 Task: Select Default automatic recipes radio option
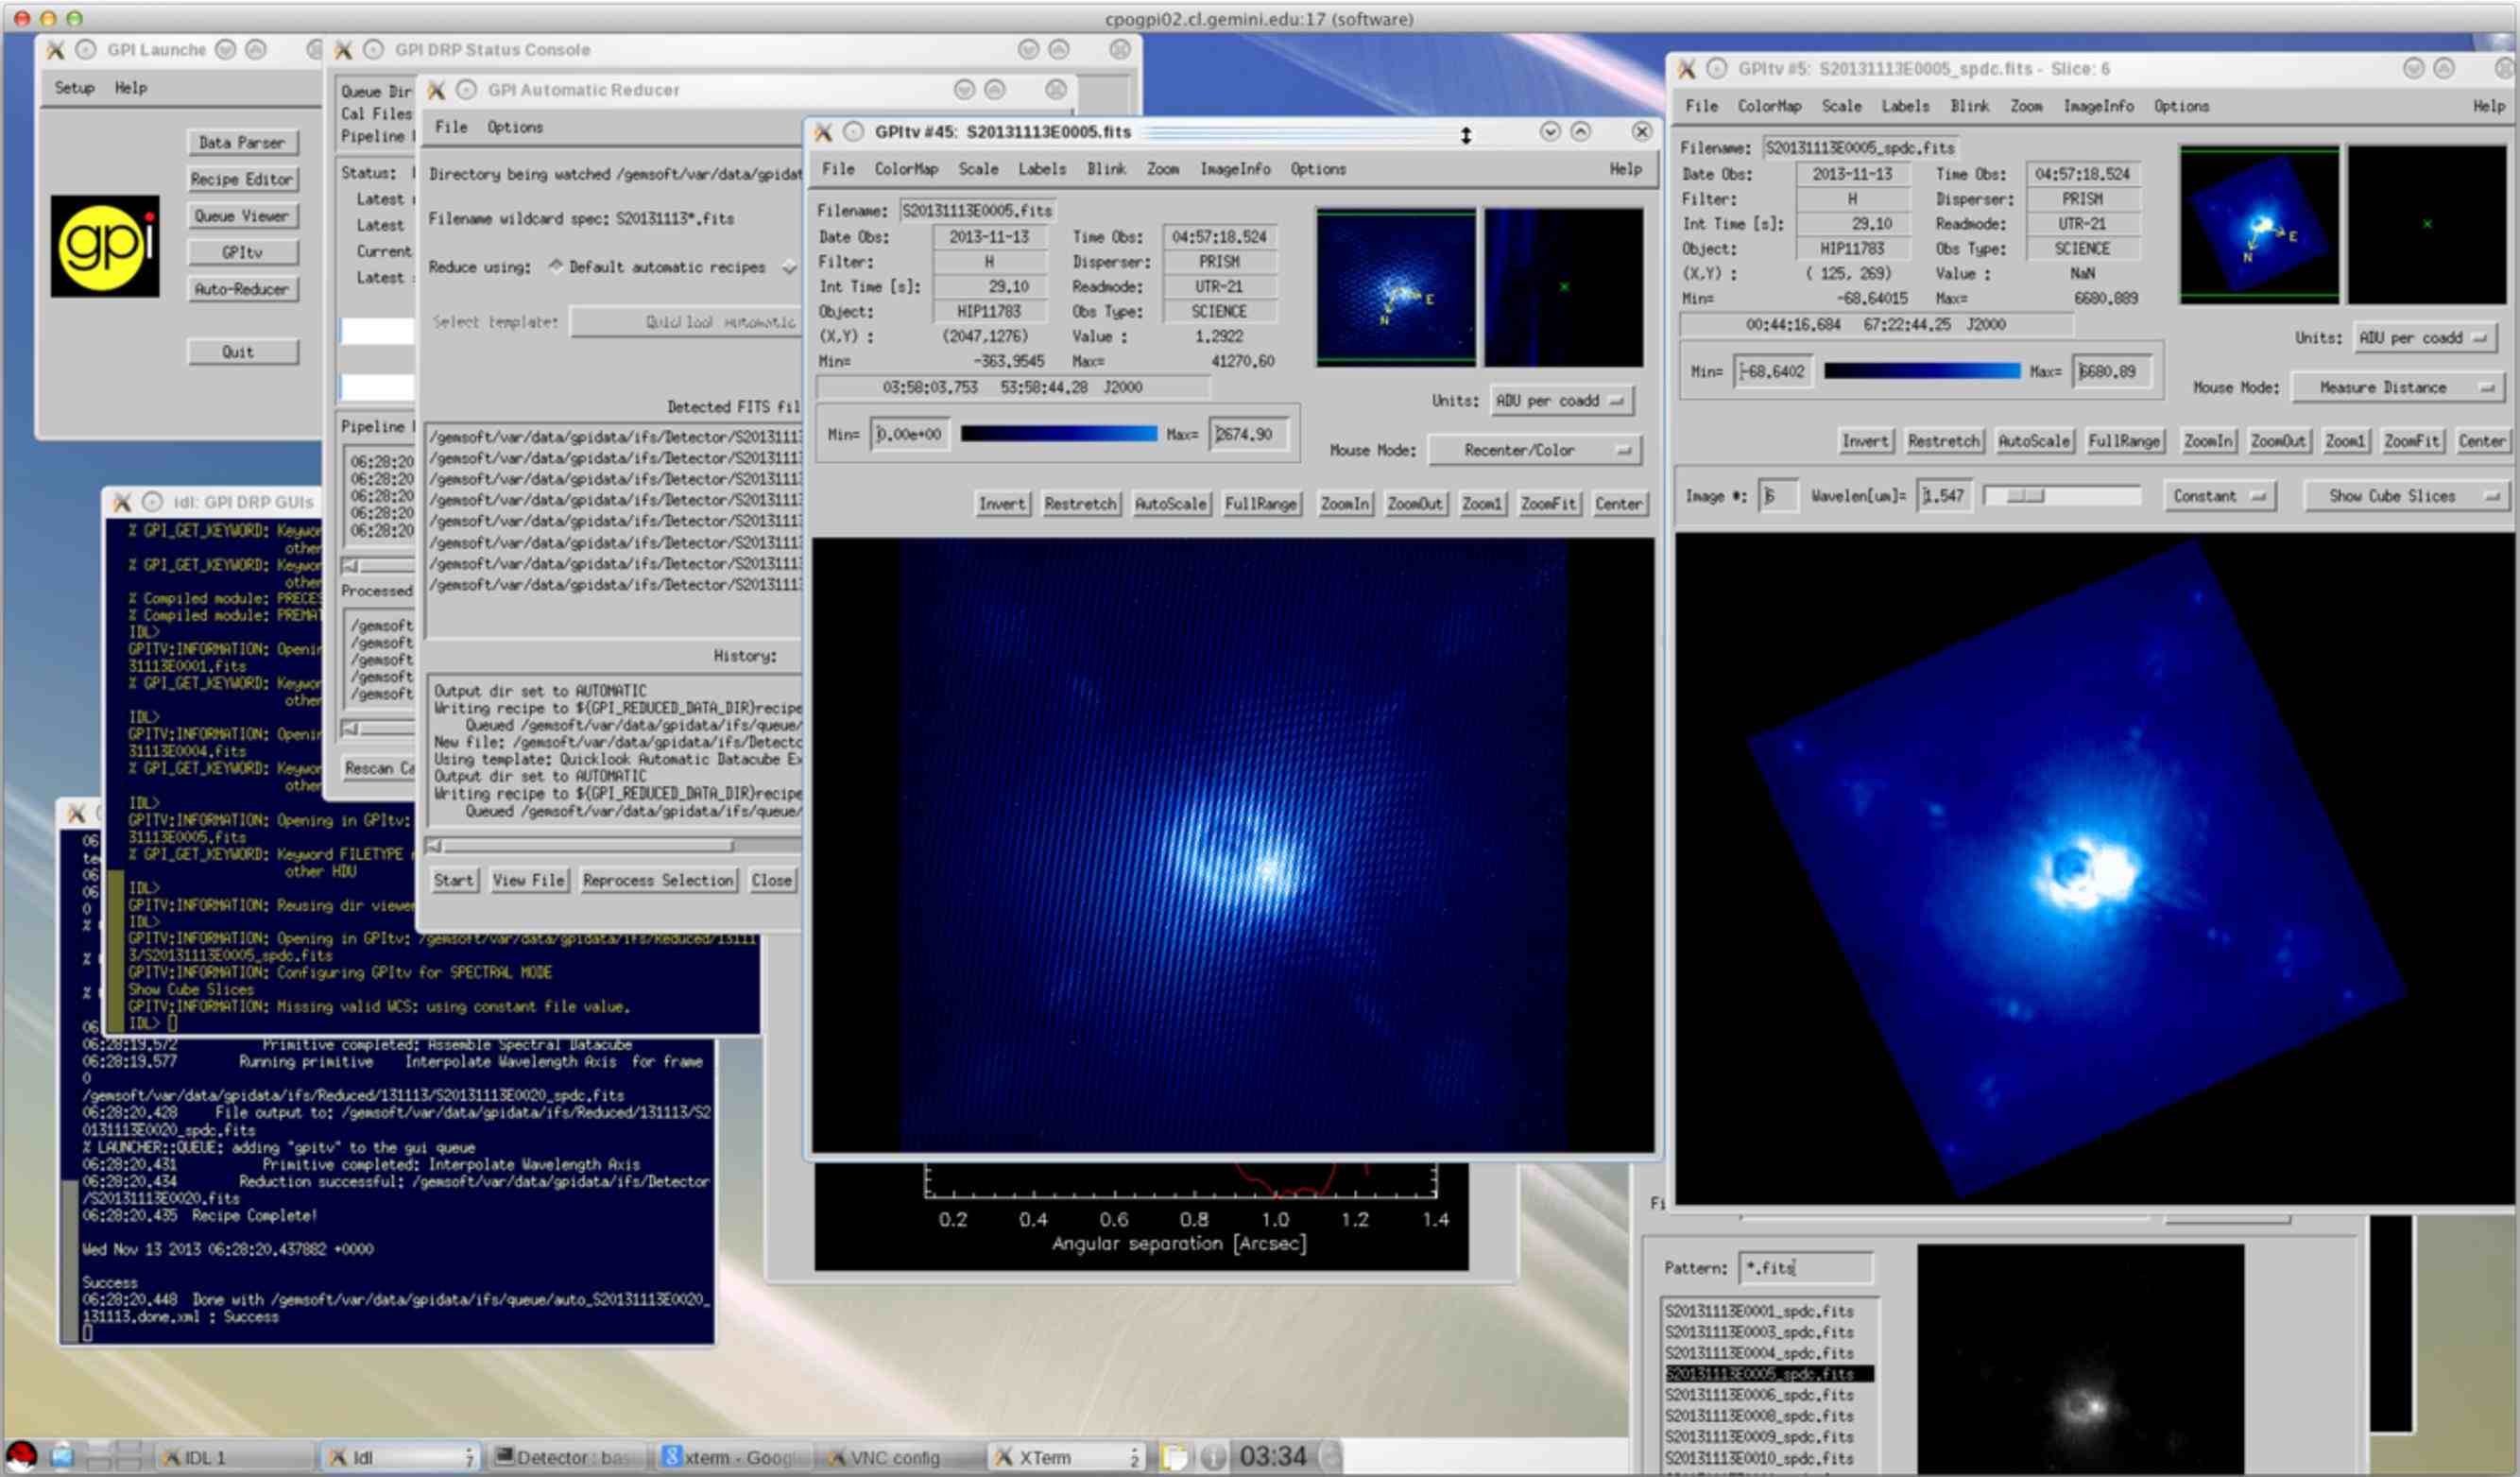556,267
